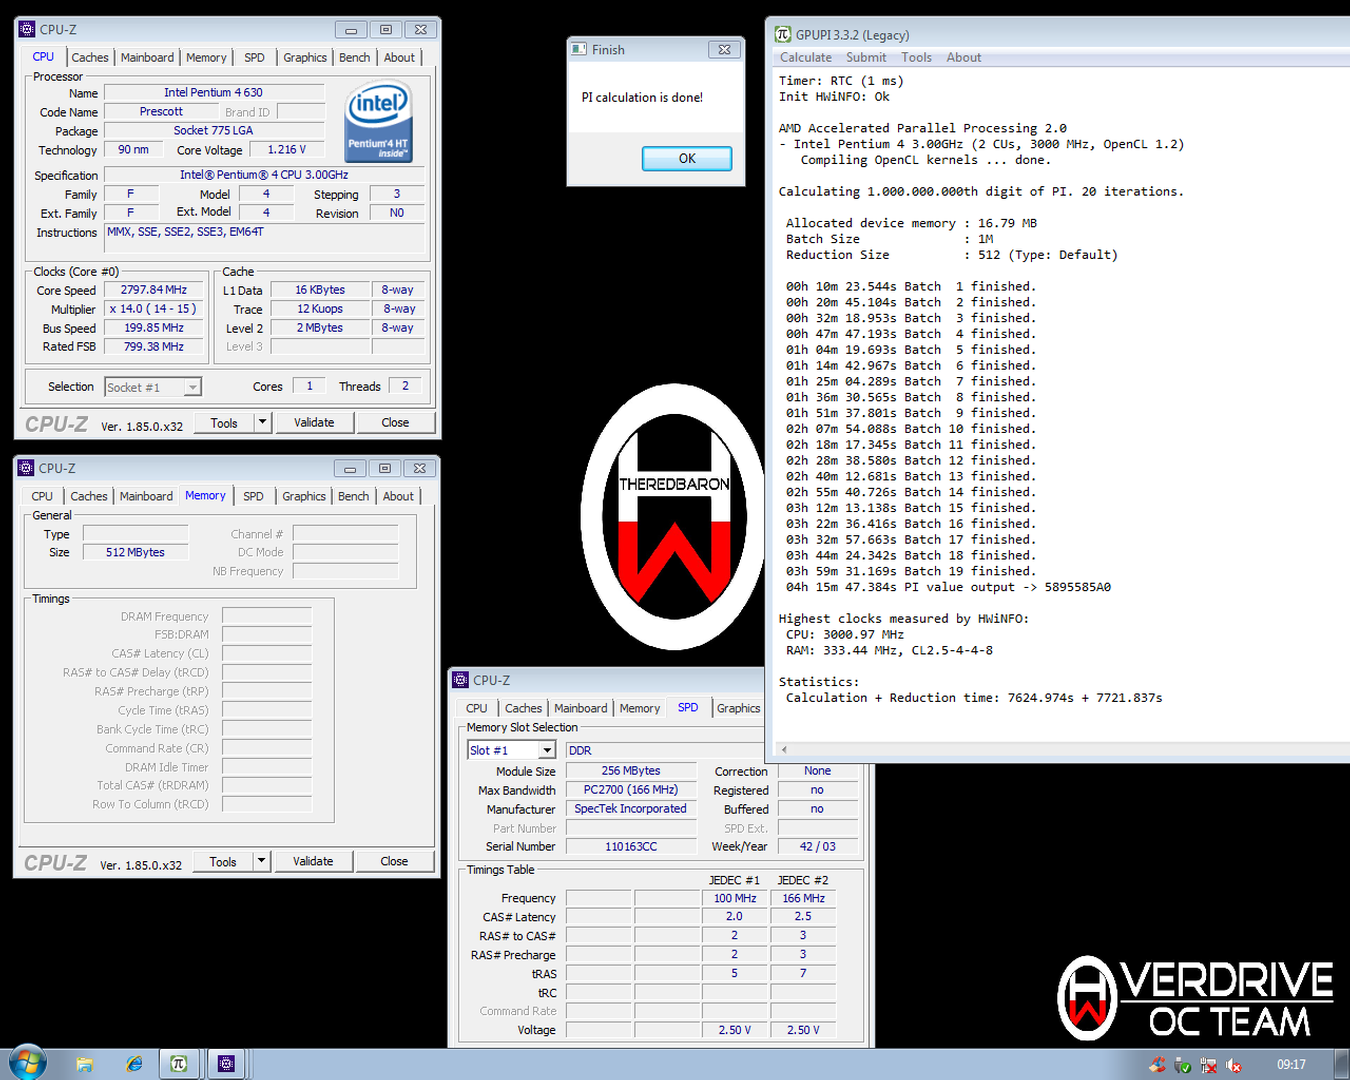Click the green-check device tray icon
This screenshot has height=1080, width=1350.
click(x=1183, y=1065)
